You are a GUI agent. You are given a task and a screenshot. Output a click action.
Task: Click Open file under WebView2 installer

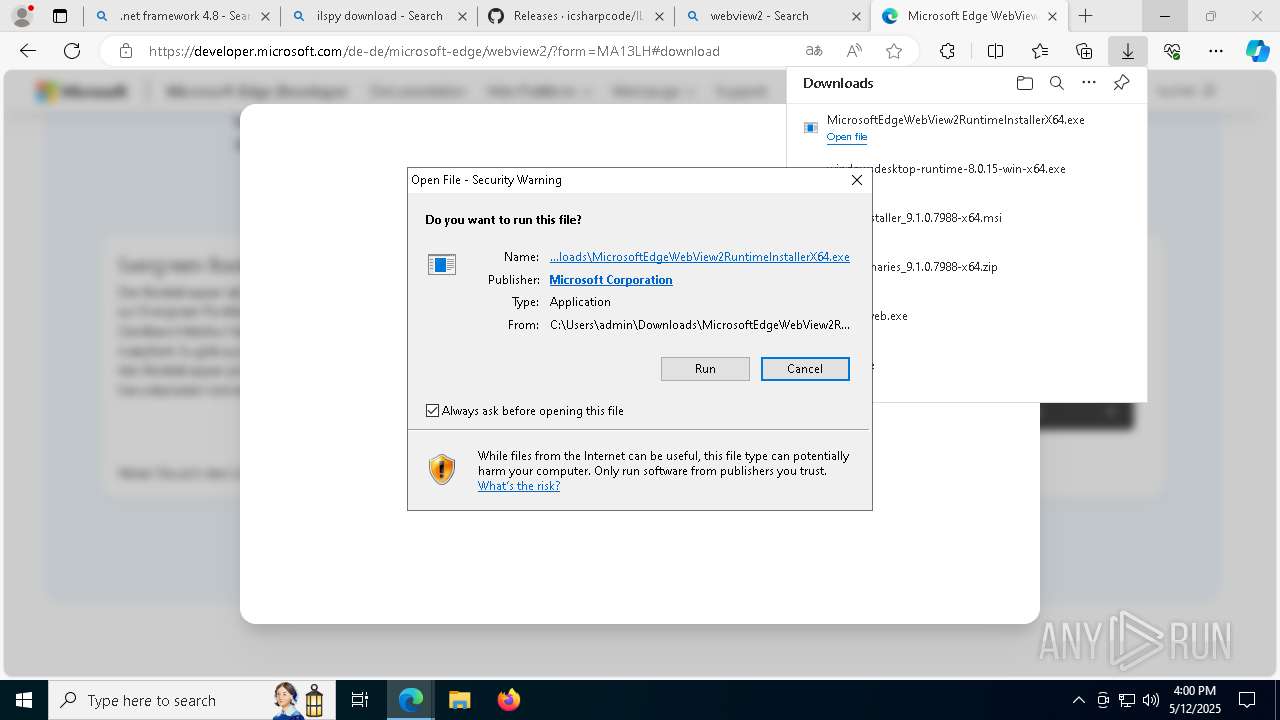click(x=847, y=137)
